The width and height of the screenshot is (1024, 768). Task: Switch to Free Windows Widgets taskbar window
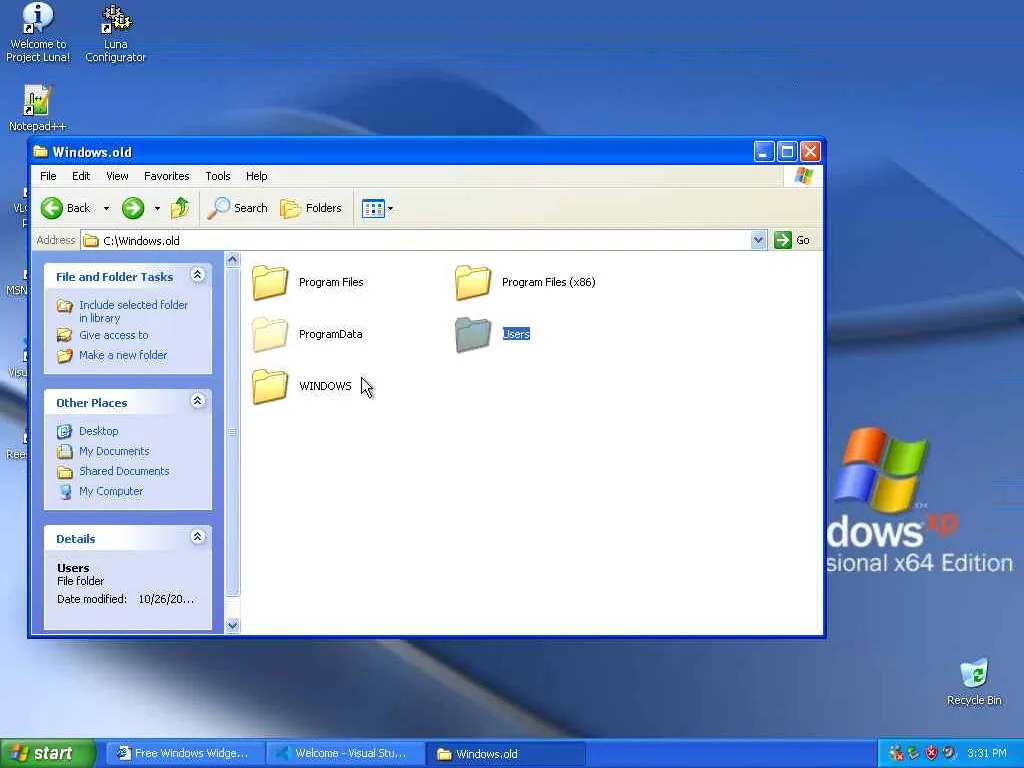(x=185, y=754)
